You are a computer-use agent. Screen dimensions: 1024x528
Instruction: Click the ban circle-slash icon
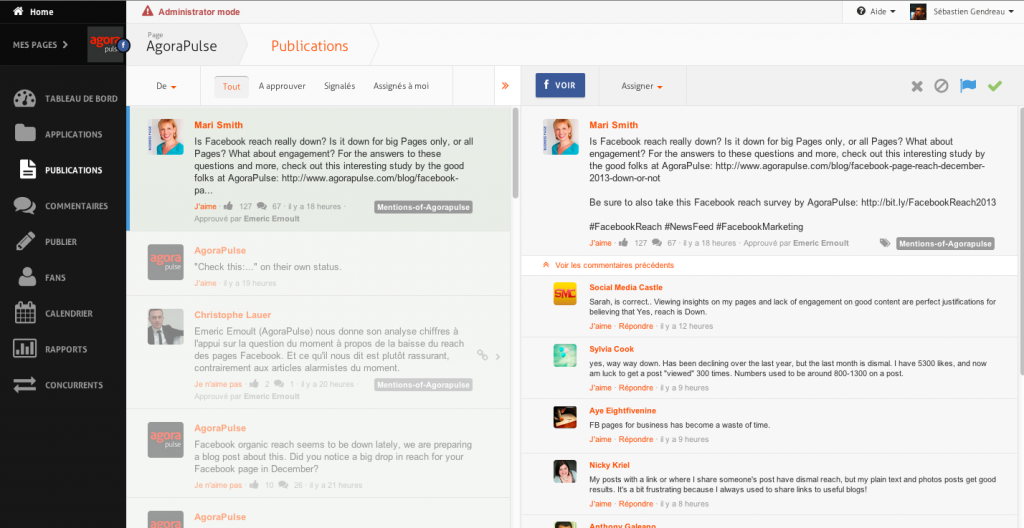(x=941, y=86)
